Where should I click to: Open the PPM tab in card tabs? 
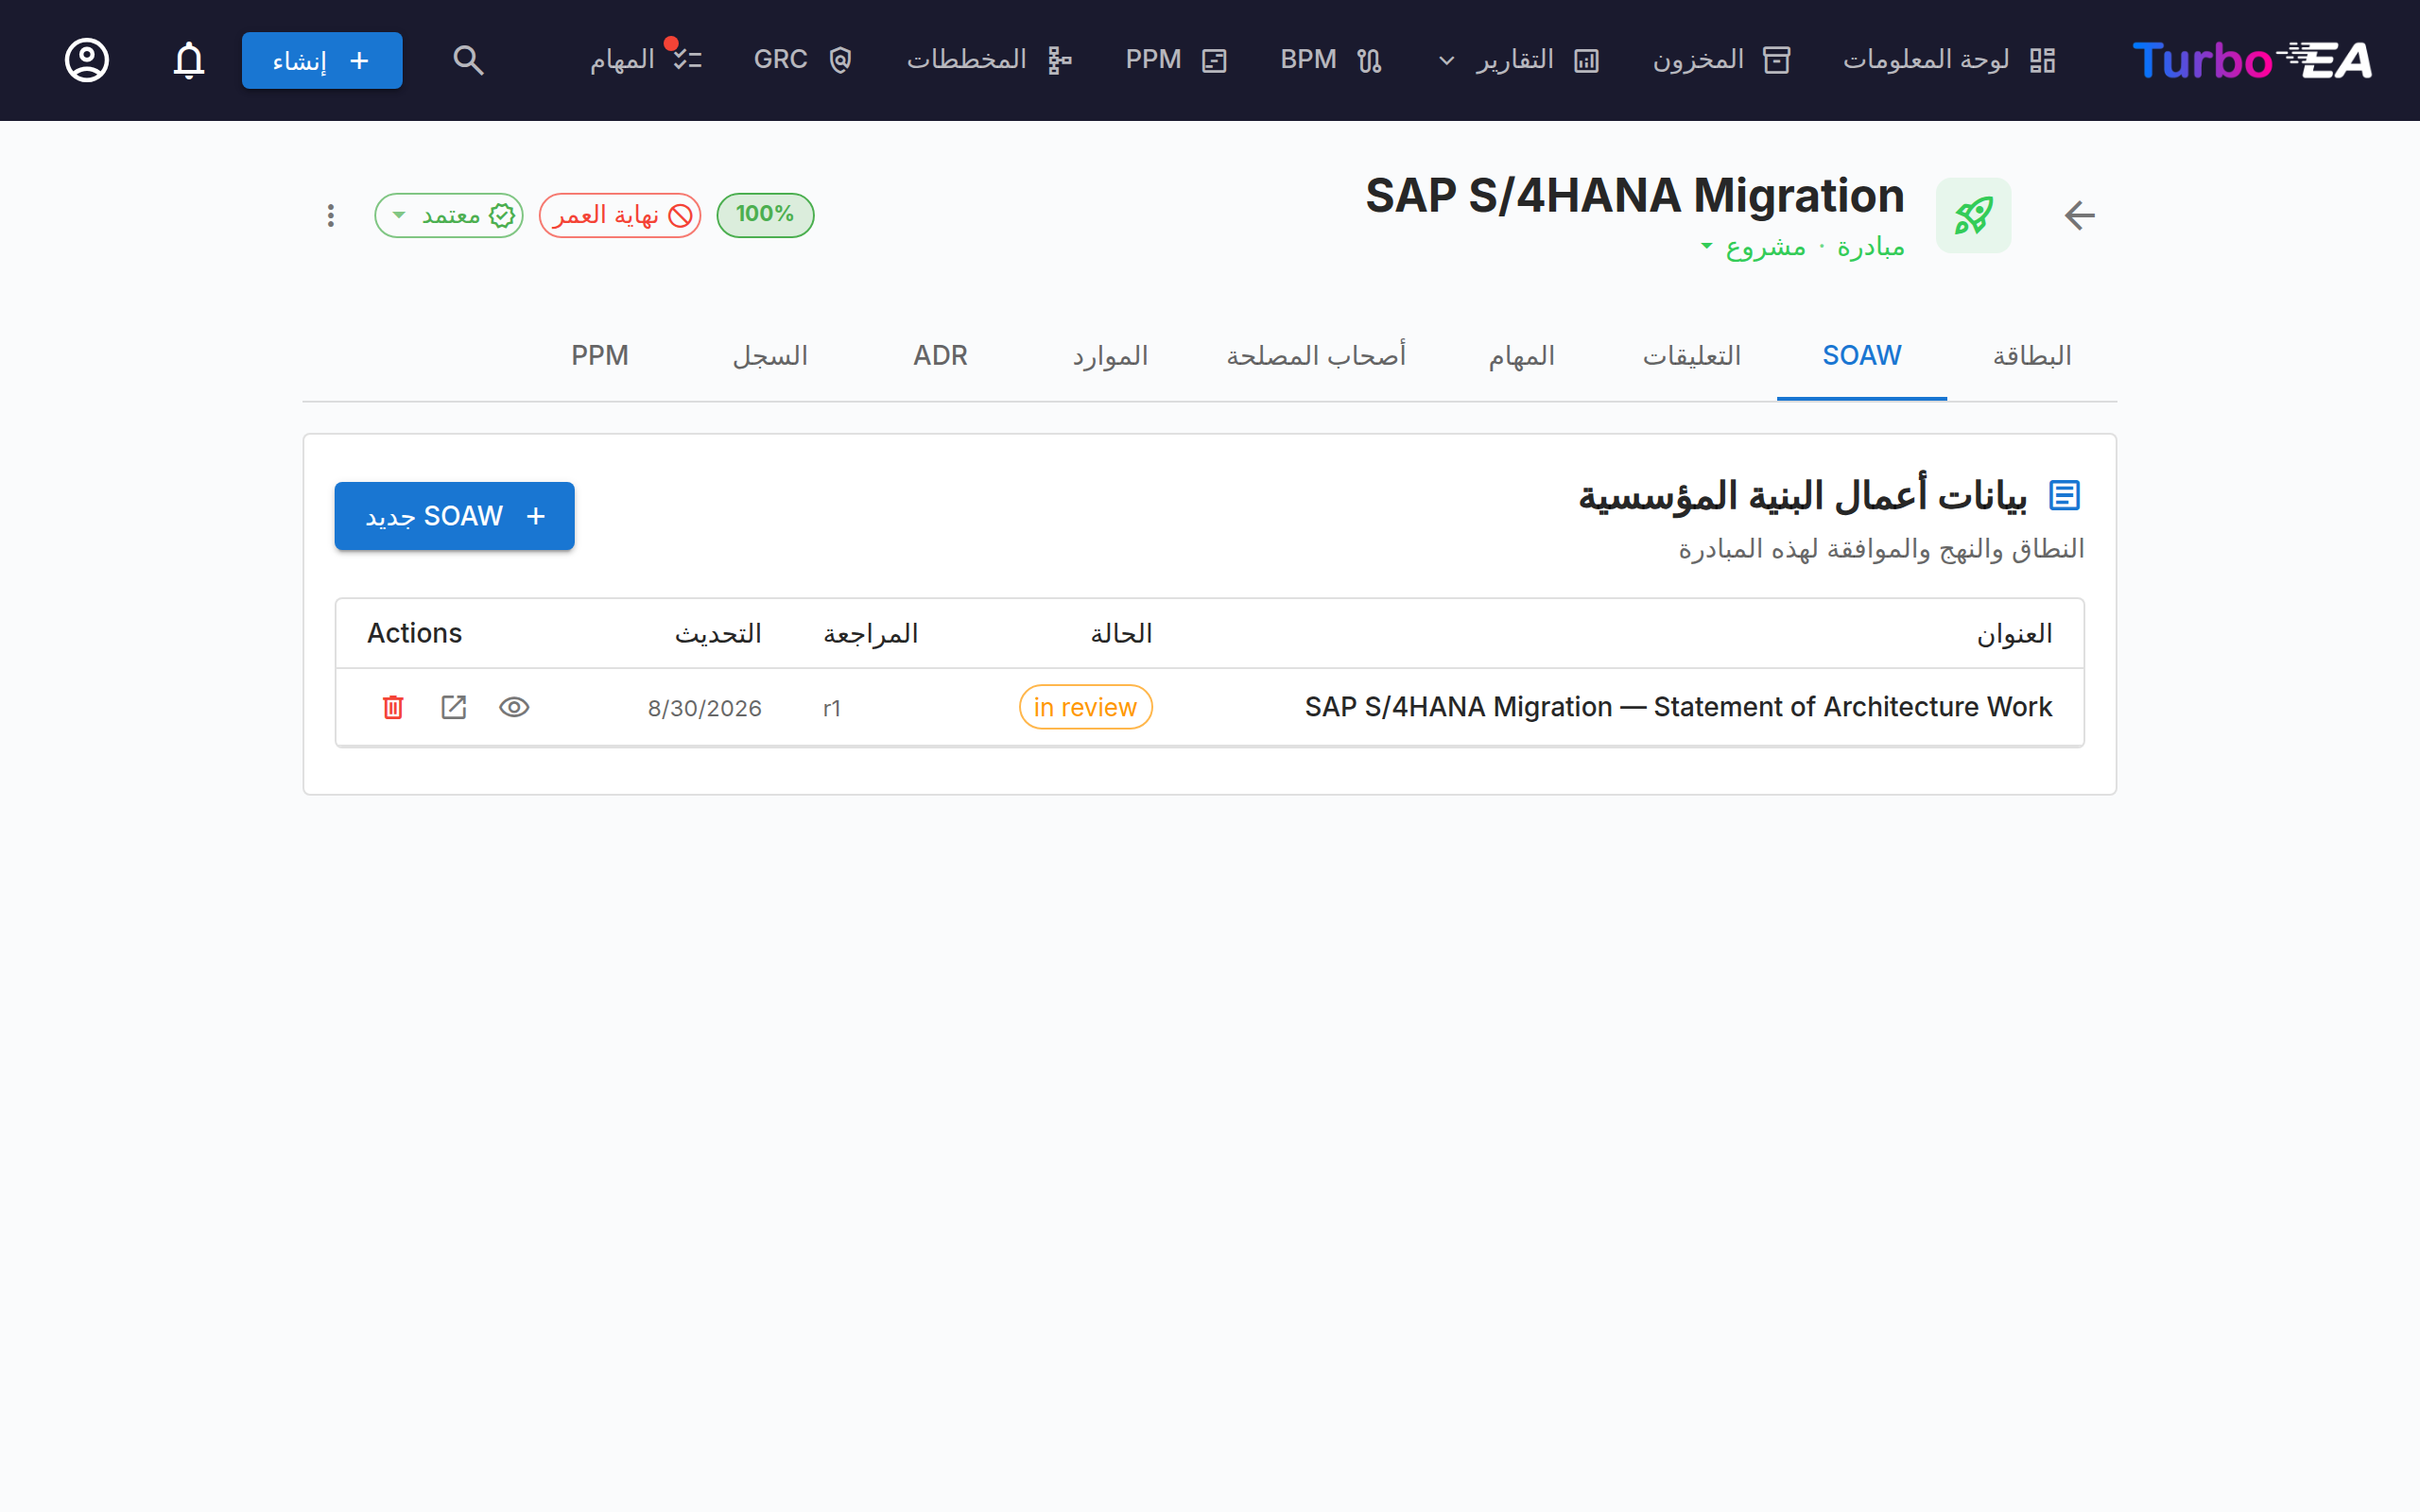(x=600, y=356)
